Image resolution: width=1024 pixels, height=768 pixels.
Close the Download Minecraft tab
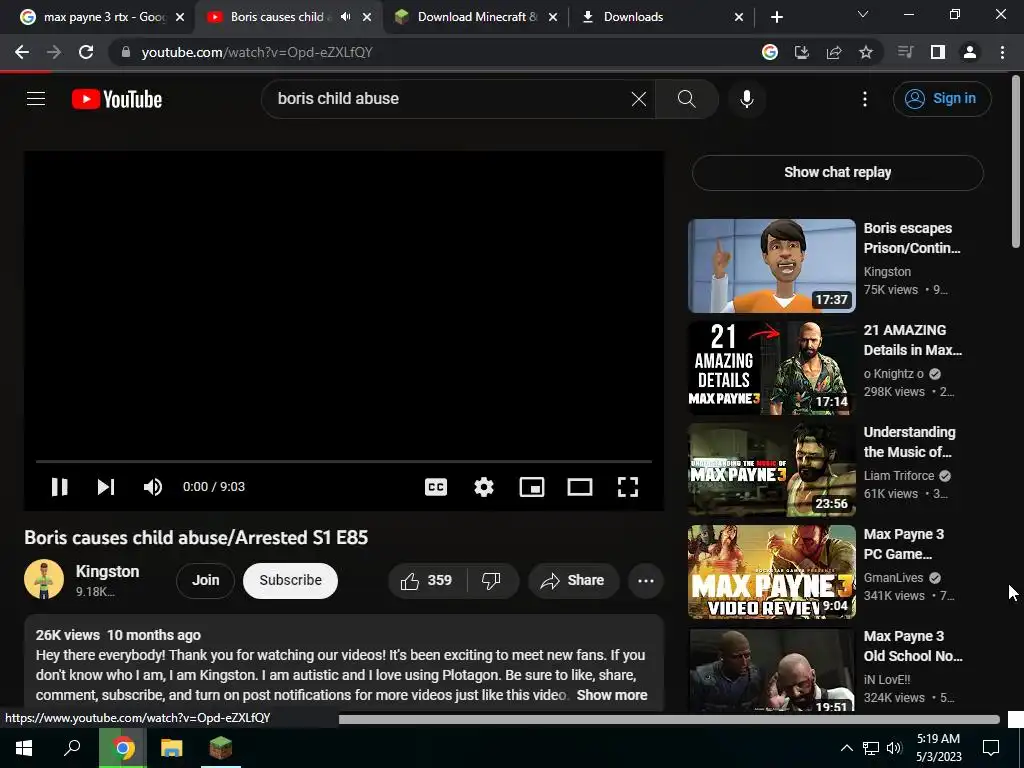point(553,17)
